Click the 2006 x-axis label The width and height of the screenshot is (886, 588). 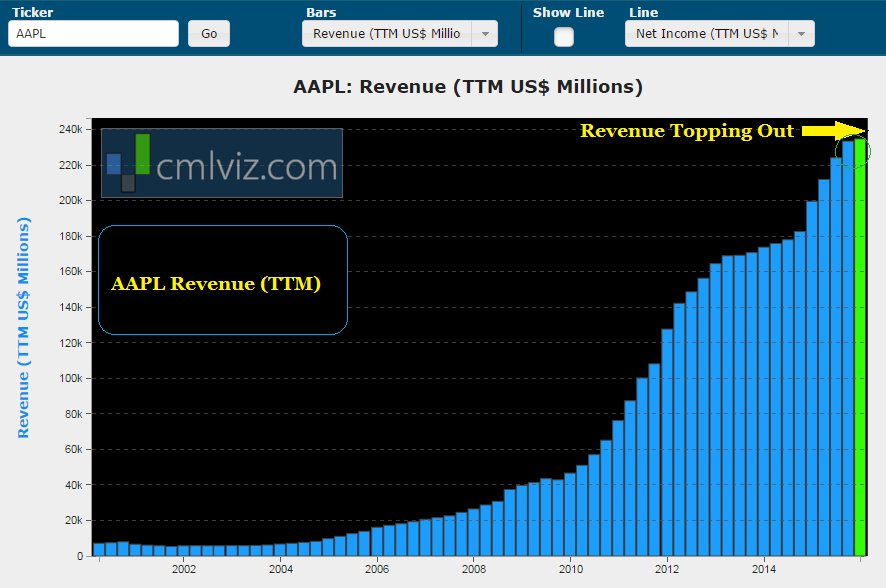click(x=376, y=569)
